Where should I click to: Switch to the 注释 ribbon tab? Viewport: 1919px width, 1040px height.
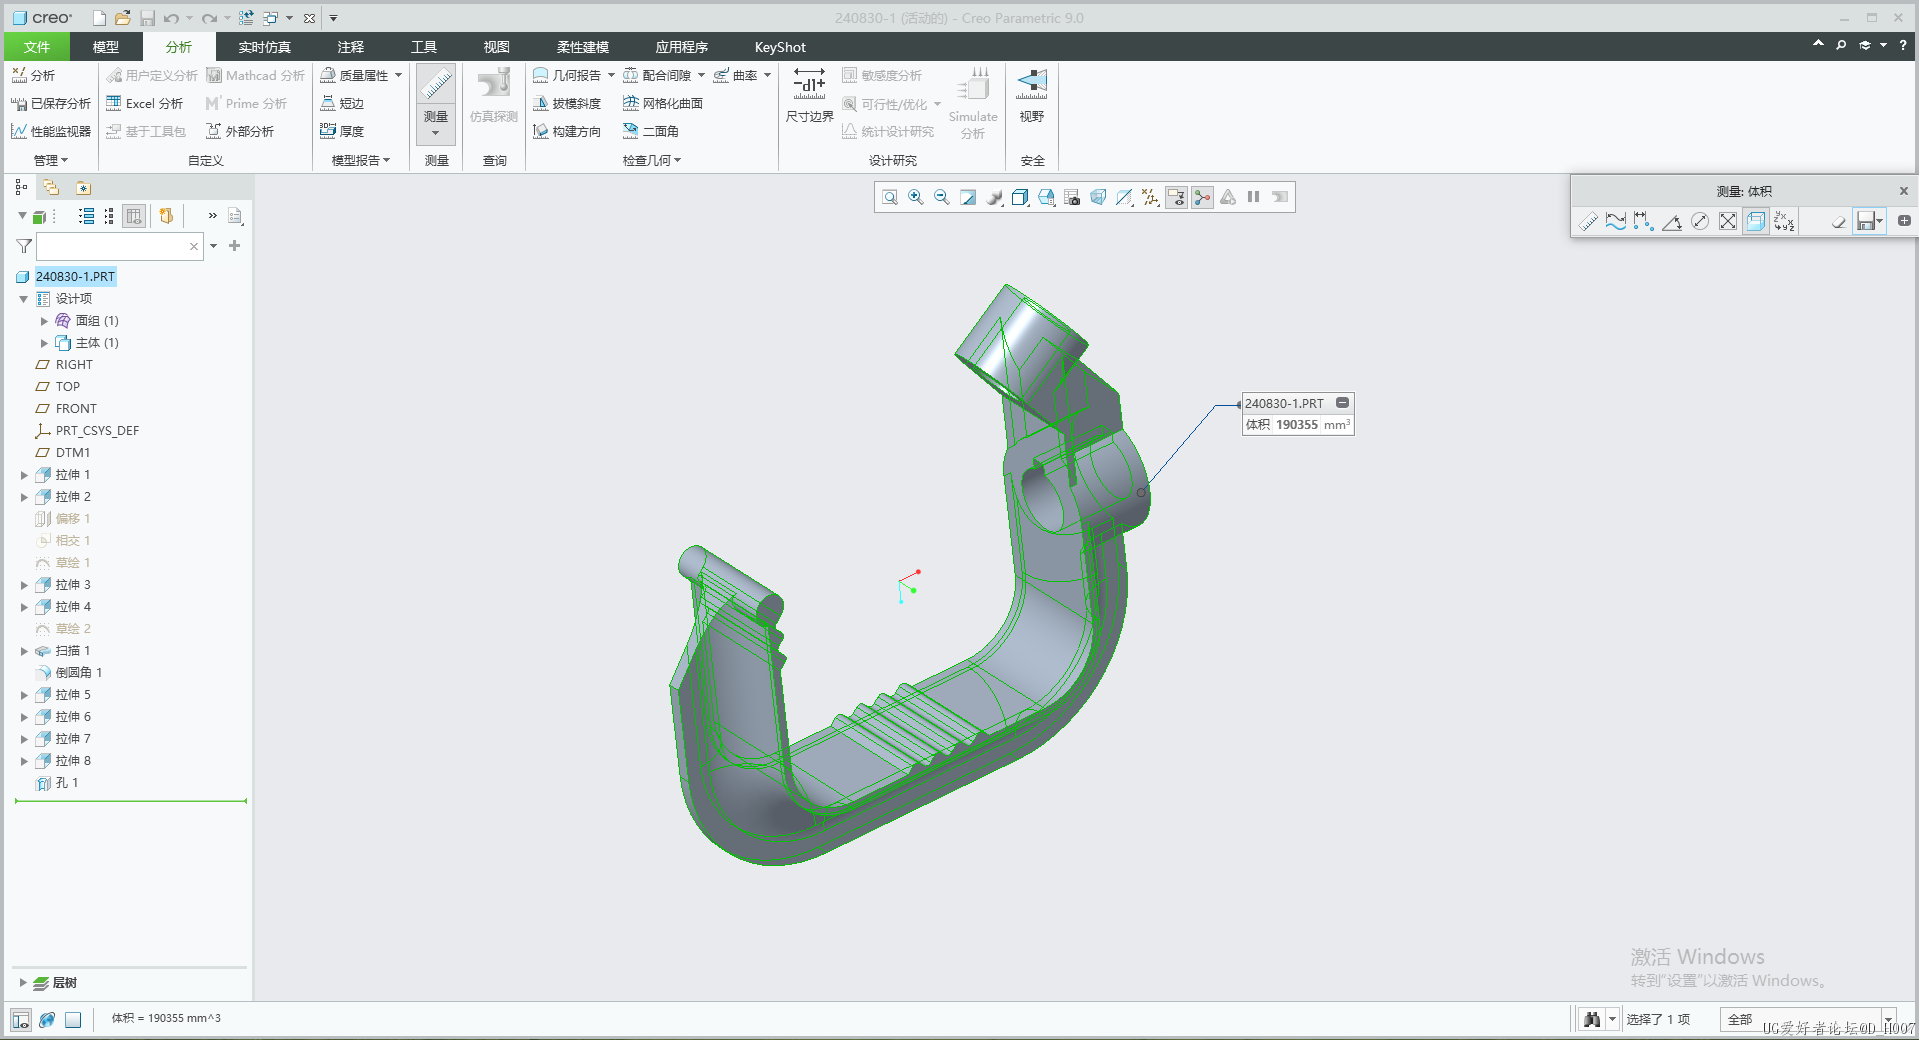pos(351,47)
